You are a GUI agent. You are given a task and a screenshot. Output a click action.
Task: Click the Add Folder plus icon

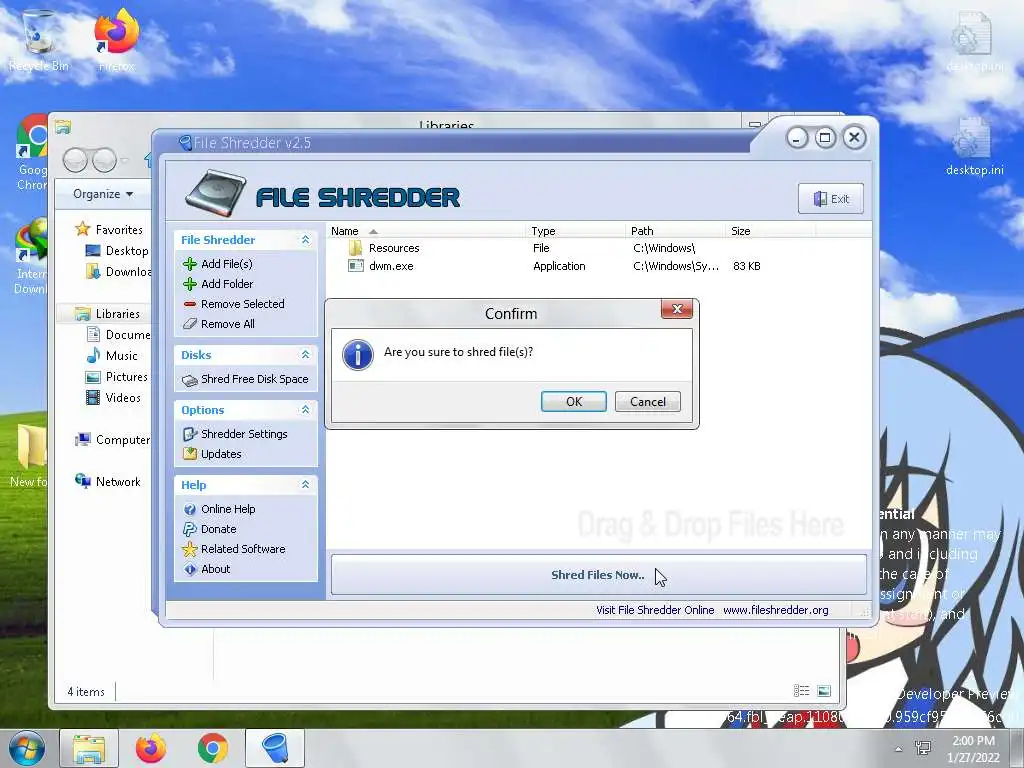coord(190,284)
